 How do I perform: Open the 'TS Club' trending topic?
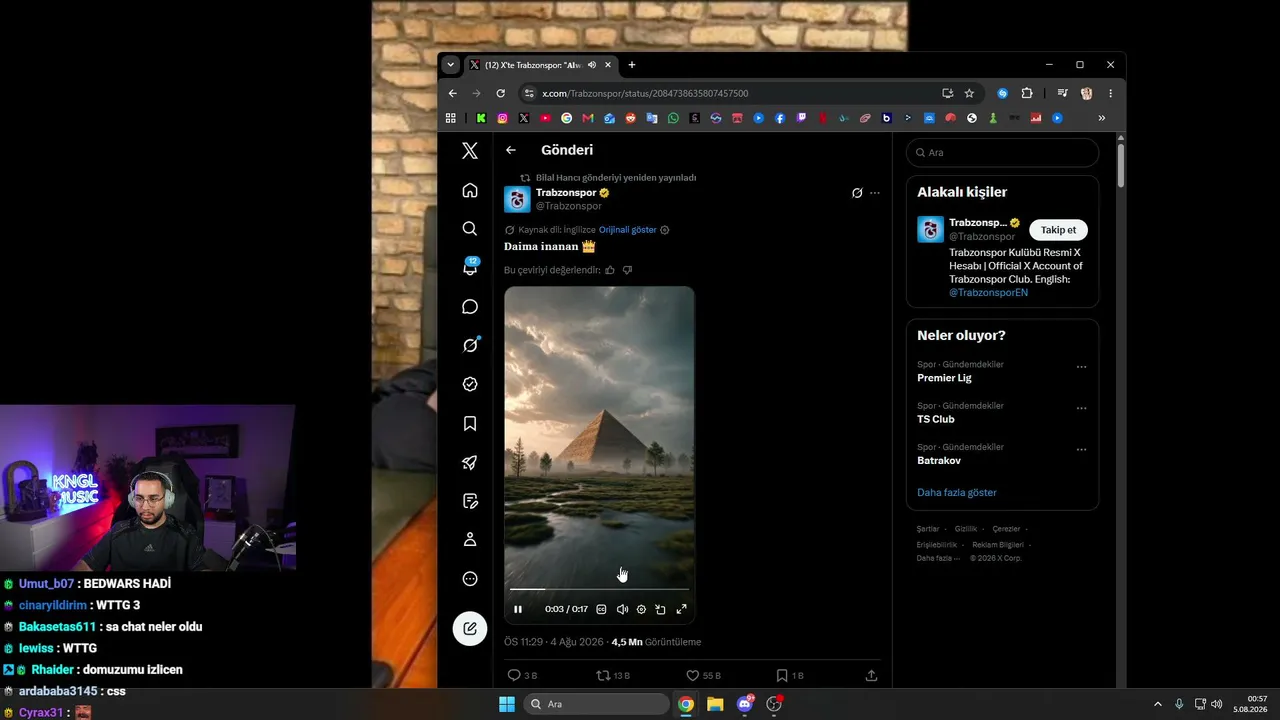pyautogui.click(x=936, y=419)
